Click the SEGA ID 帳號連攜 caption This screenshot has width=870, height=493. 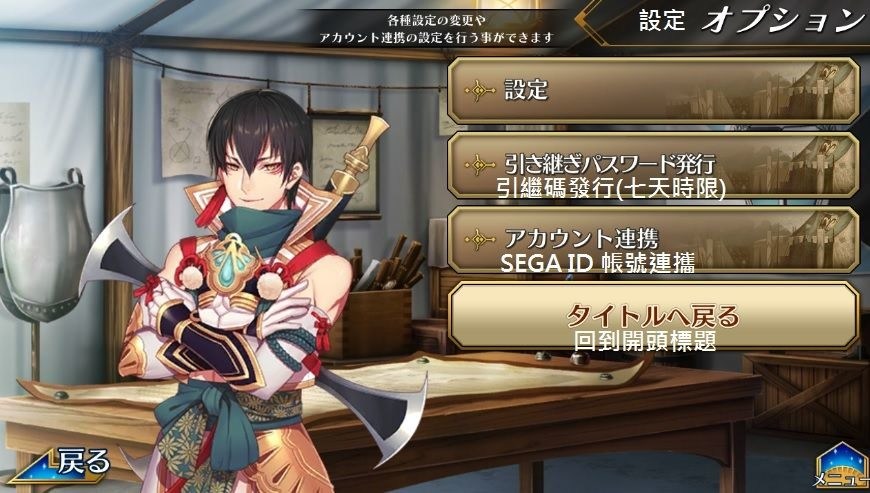click(x=598, y=263)
